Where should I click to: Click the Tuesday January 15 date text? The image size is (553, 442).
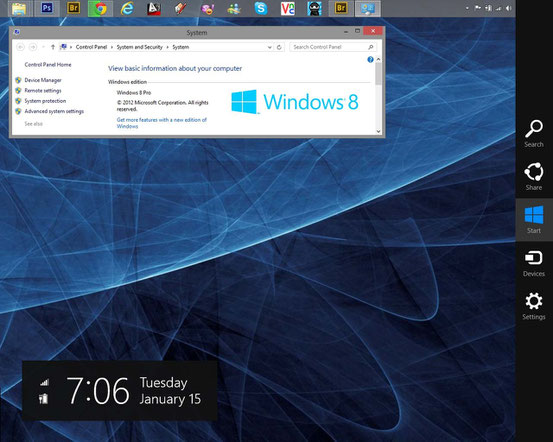point(170,391)
